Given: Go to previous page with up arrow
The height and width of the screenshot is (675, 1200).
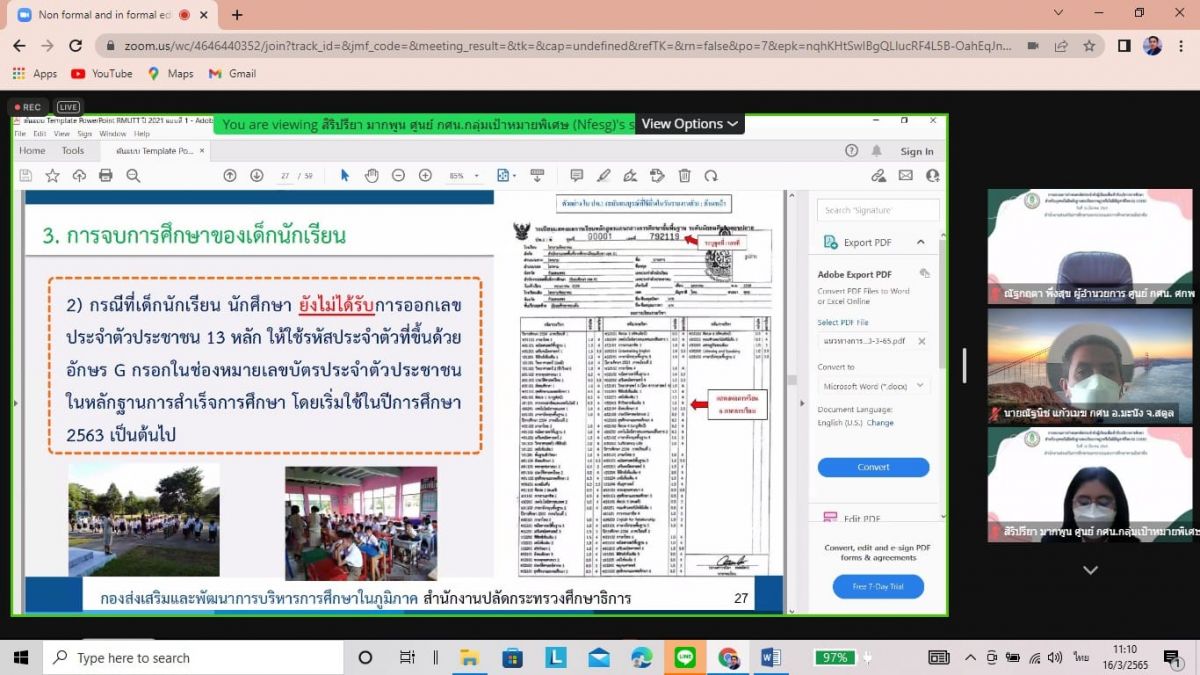Looking at the screenshot, I should tap(230, 176).
